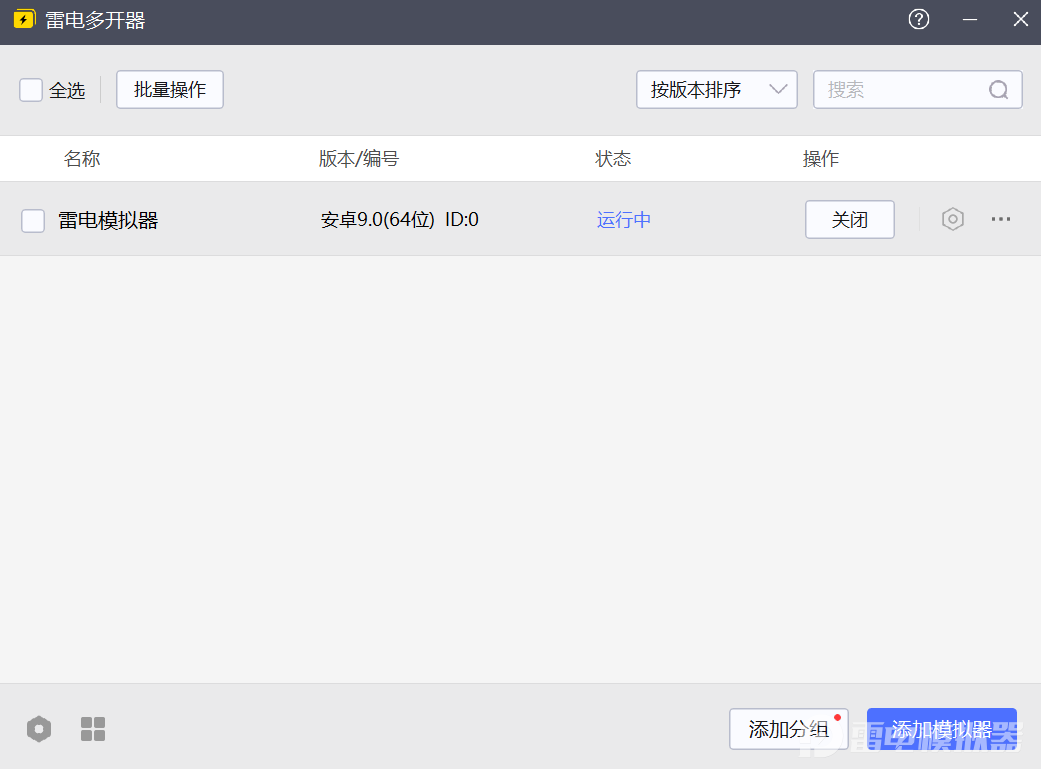The image size is (1041, 769).
Task: Click the magnifier icon in the search box
Action: pyautogui.click(x=998, y=89)
